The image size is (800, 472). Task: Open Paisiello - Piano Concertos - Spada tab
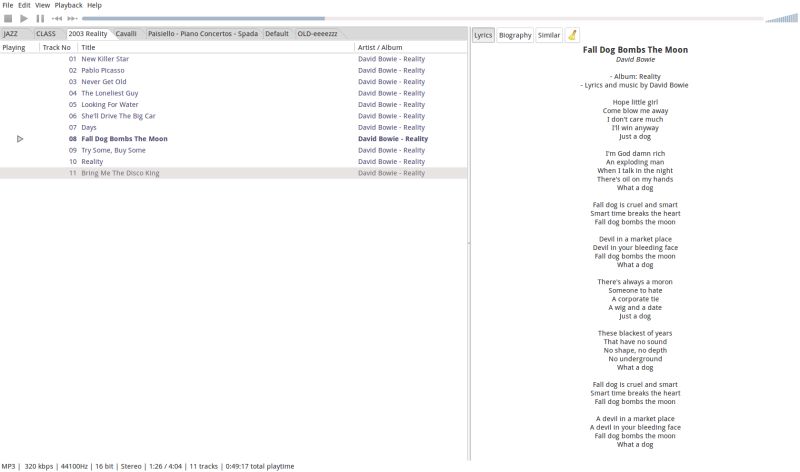pos(203,34)
